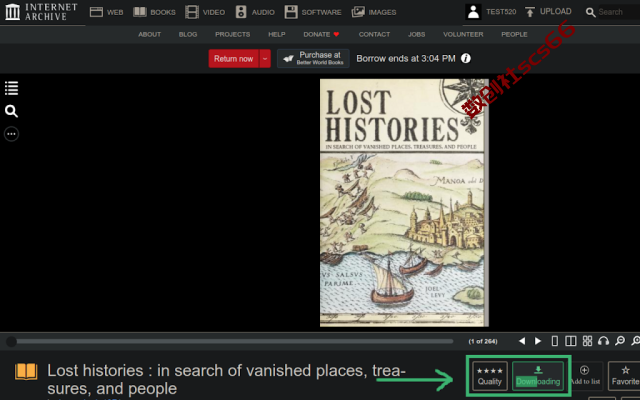Expand the Return now dropdown arrow
The image size is (640, 400).
pos(265,59)
